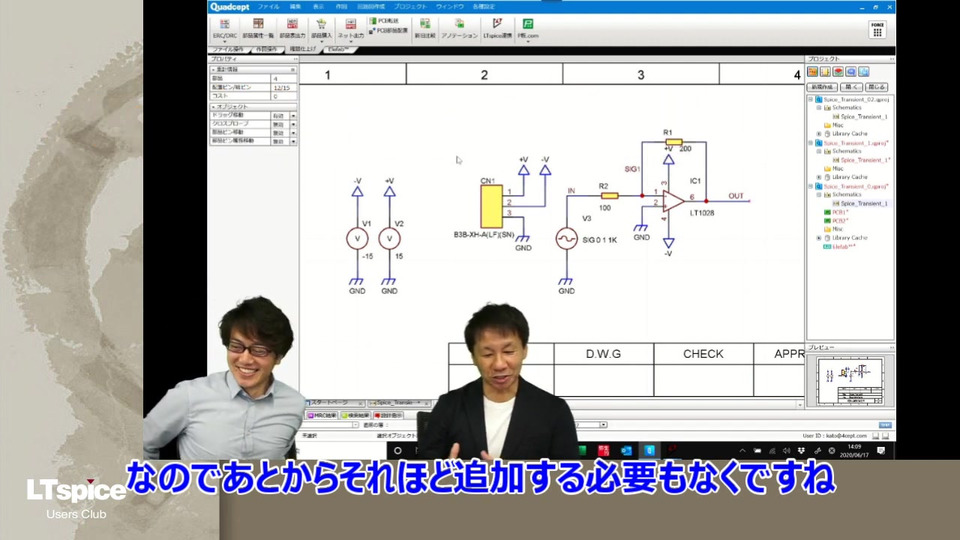
Task: Switch to the search results tab
Action: click(x=355, y=415)
